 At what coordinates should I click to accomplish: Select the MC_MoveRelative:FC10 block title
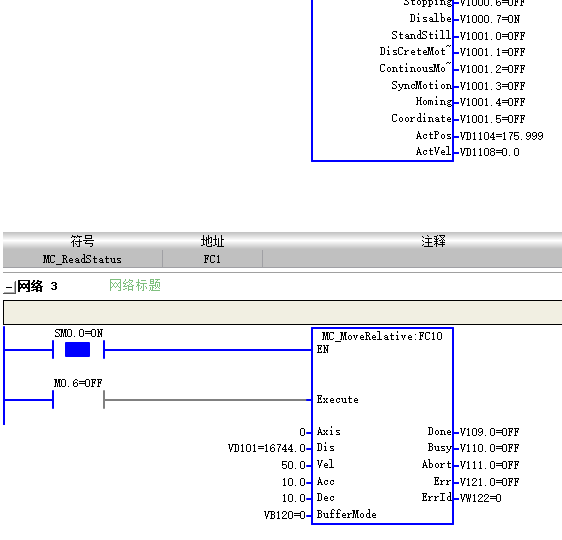pos(382,336)
